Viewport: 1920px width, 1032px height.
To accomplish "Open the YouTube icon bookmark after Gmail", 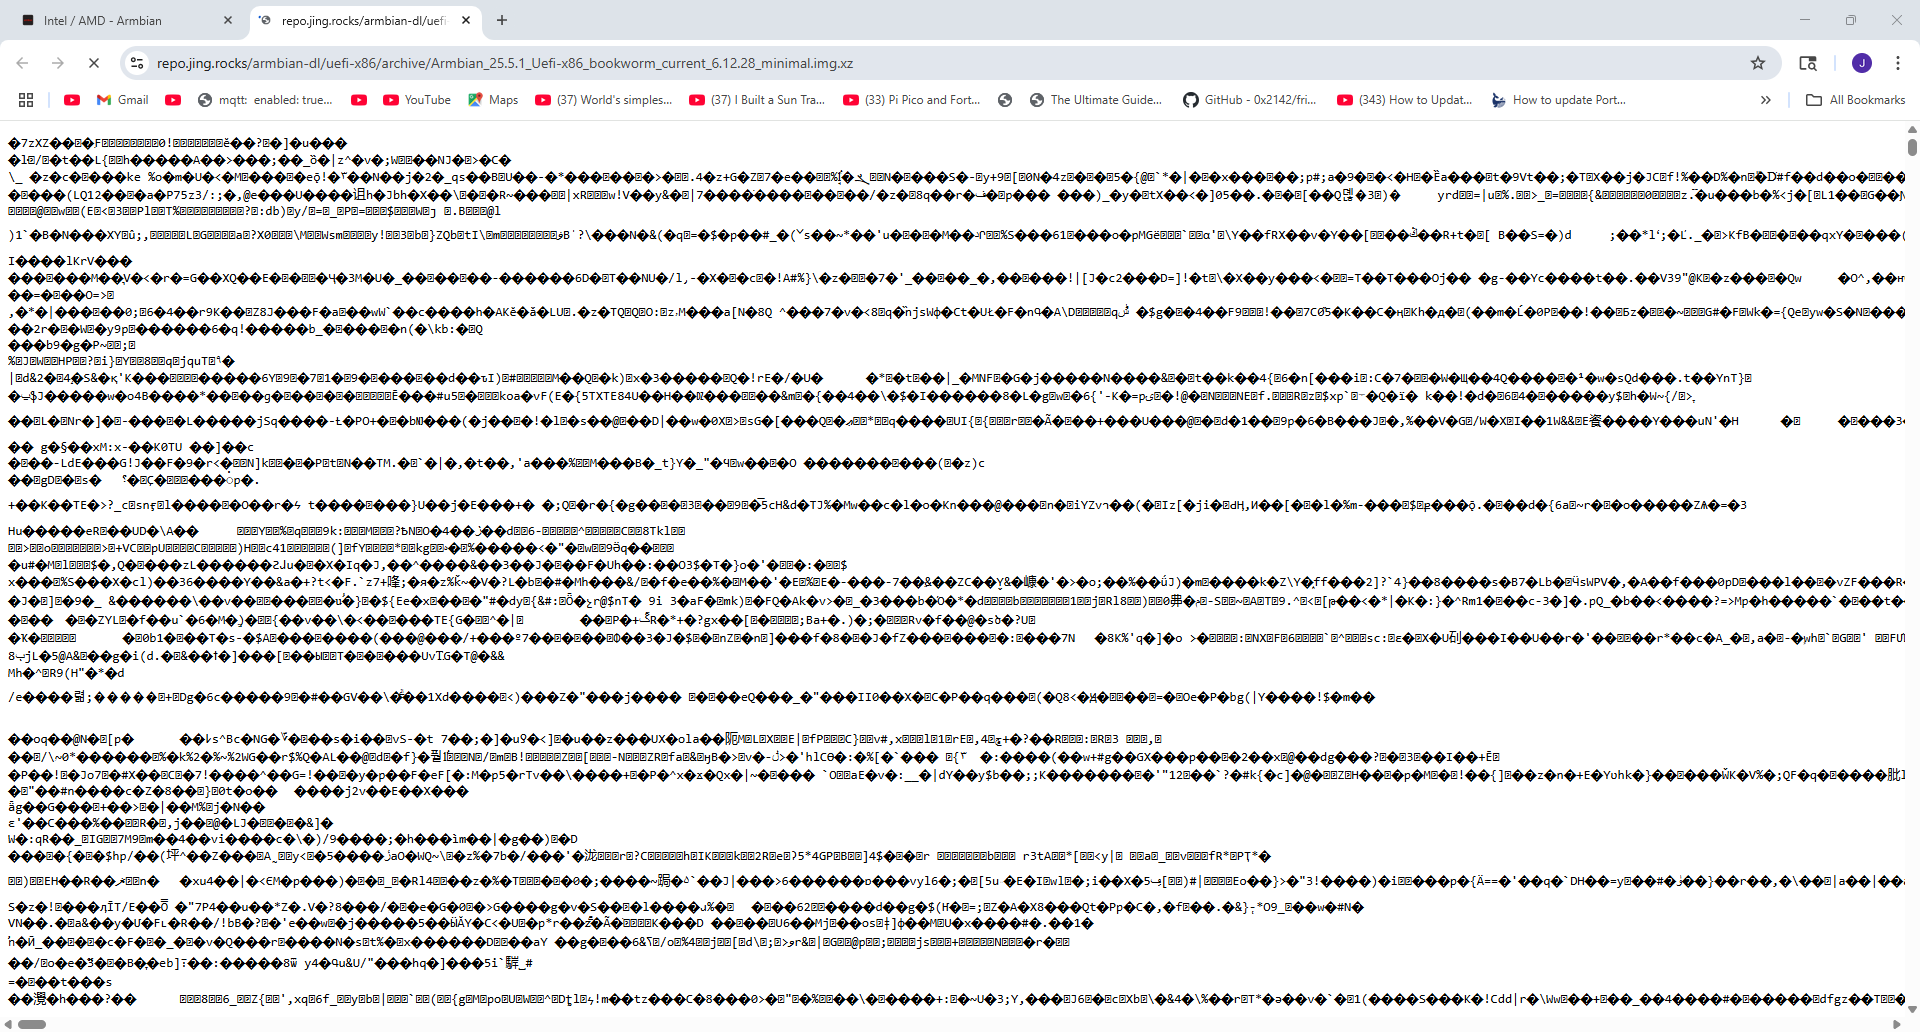I will (x=173, y=100).
